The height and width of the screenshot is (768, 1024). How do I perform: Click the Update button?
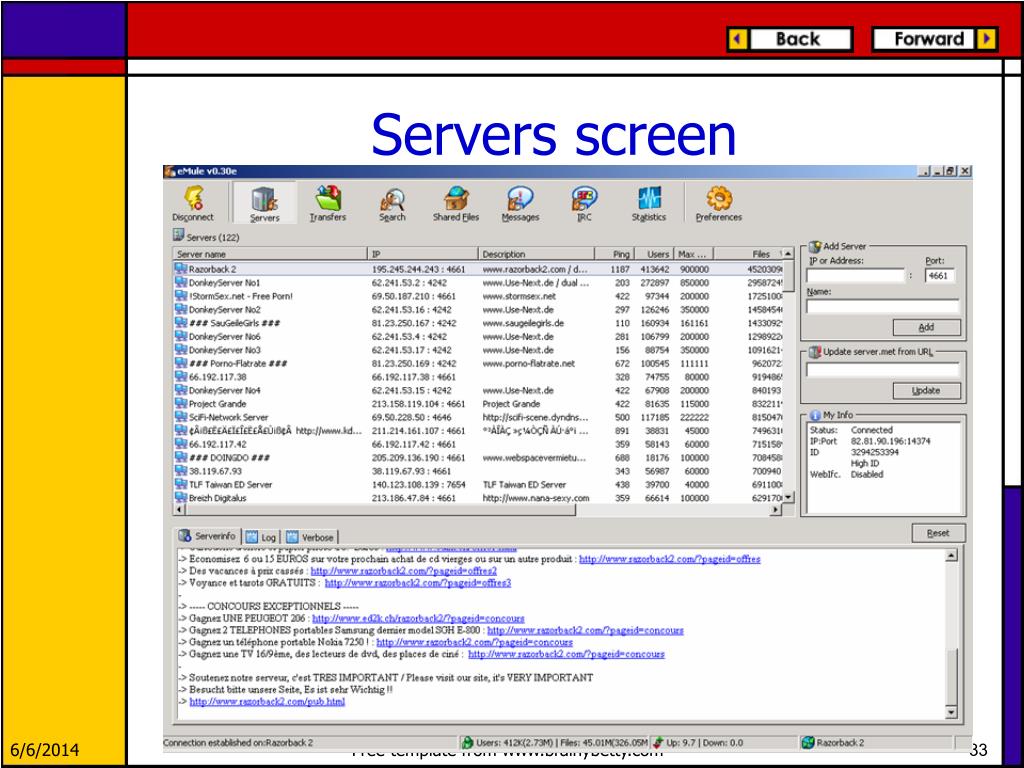click(x=926, y=391)
